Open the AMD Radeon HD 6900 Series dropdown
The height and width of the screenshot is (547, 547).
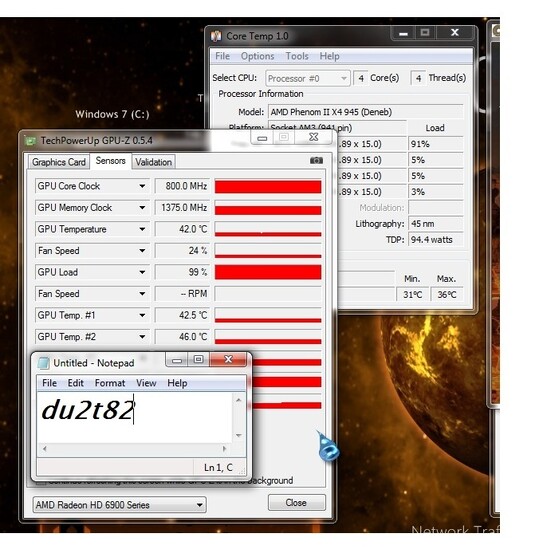pyautogui.click(x=119, y=505)
